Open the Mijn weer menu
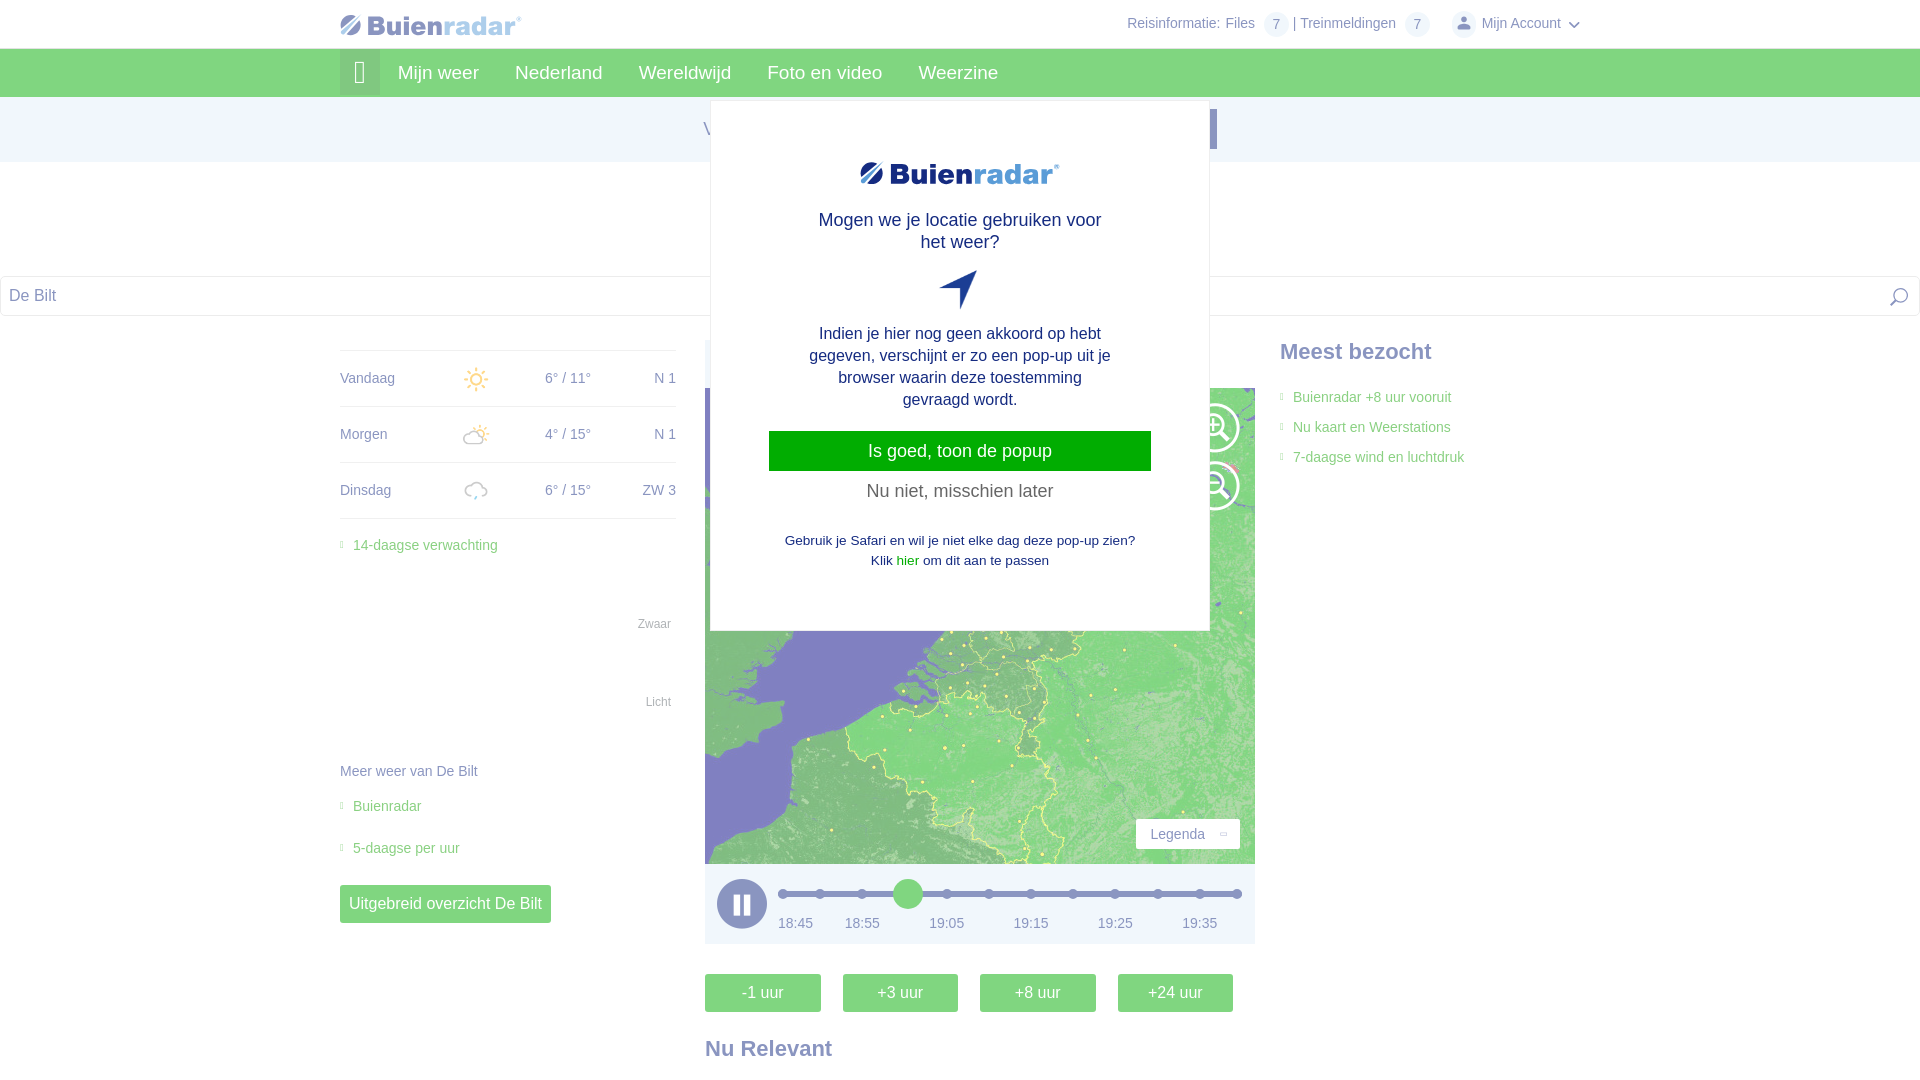Image resolution: width=1920 pixels, height=1080 pixels. [x=438, y=73]
